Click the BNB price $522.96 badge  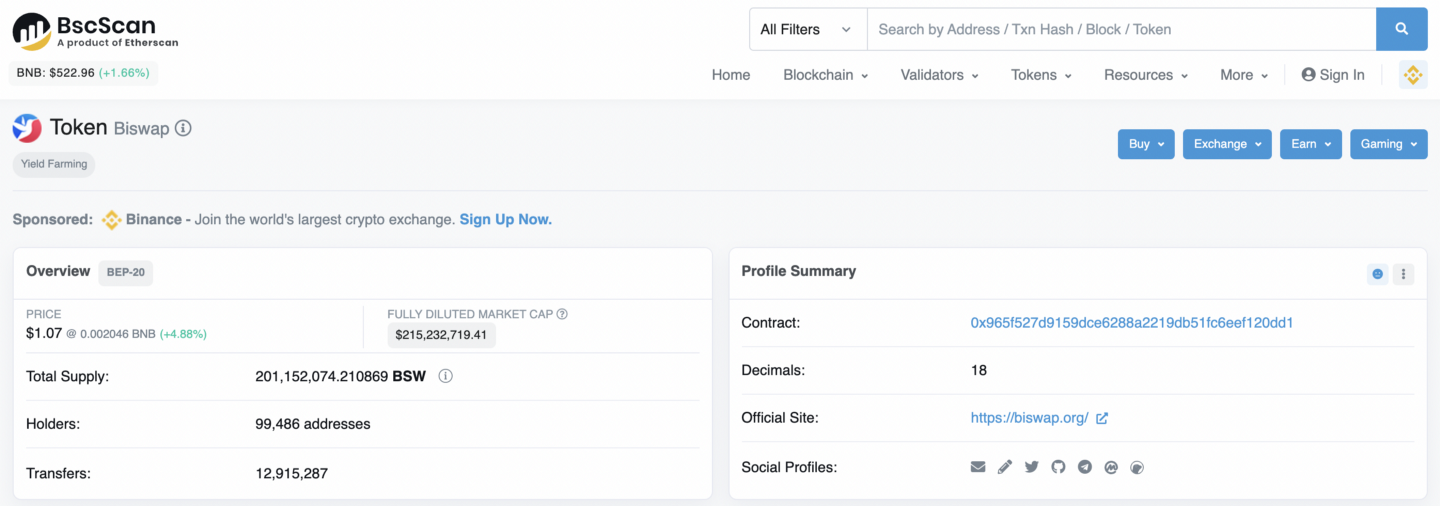84,73
